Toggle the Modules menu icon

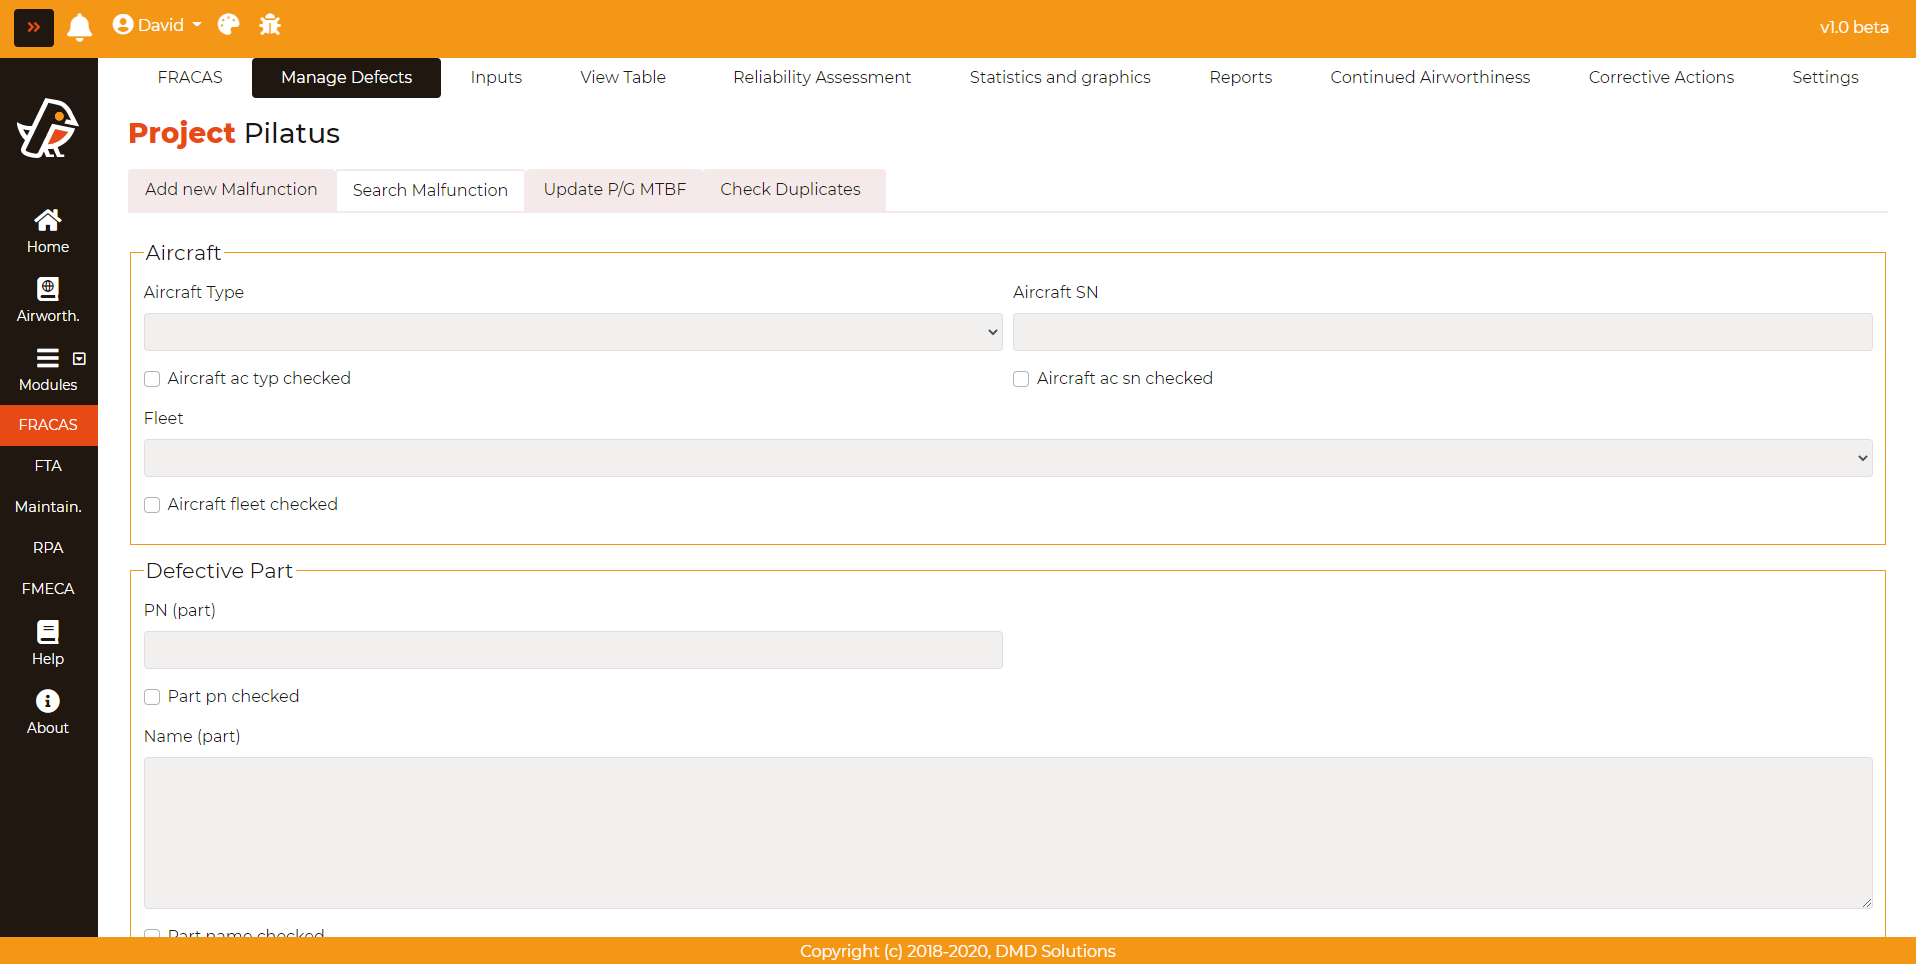[48, 358]
